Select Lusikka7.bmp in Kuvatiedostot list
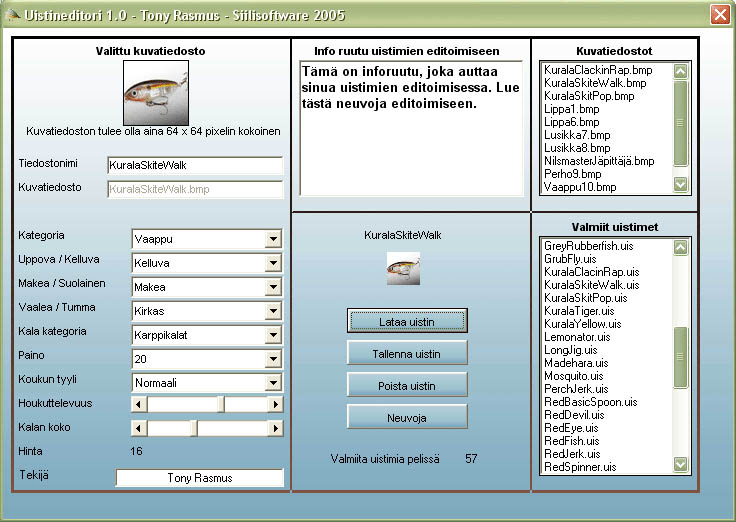736x522 pixels. point(577,135)
